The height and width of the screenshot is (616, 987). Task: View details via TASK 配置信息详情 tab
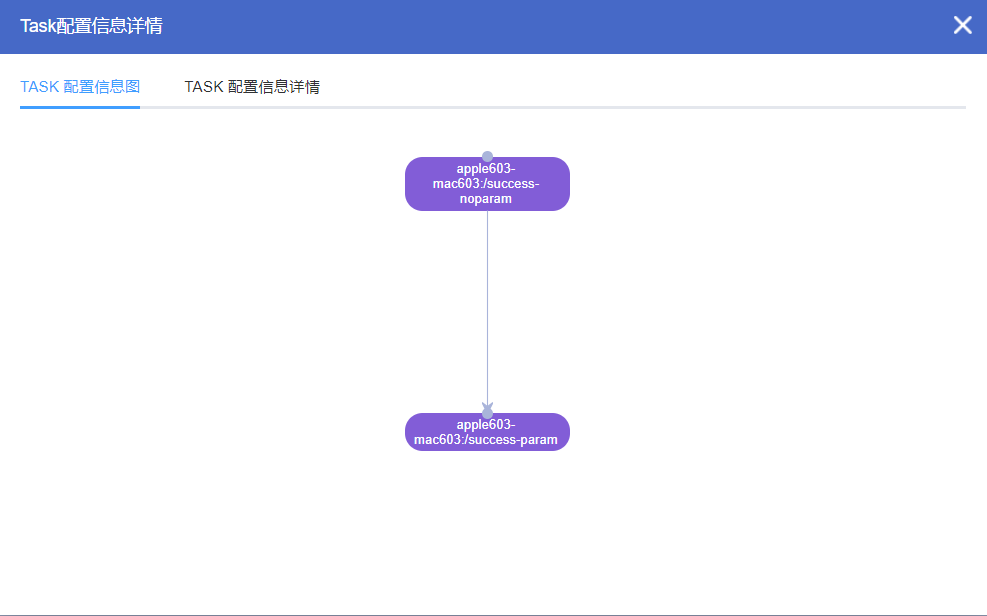point(252,87)
